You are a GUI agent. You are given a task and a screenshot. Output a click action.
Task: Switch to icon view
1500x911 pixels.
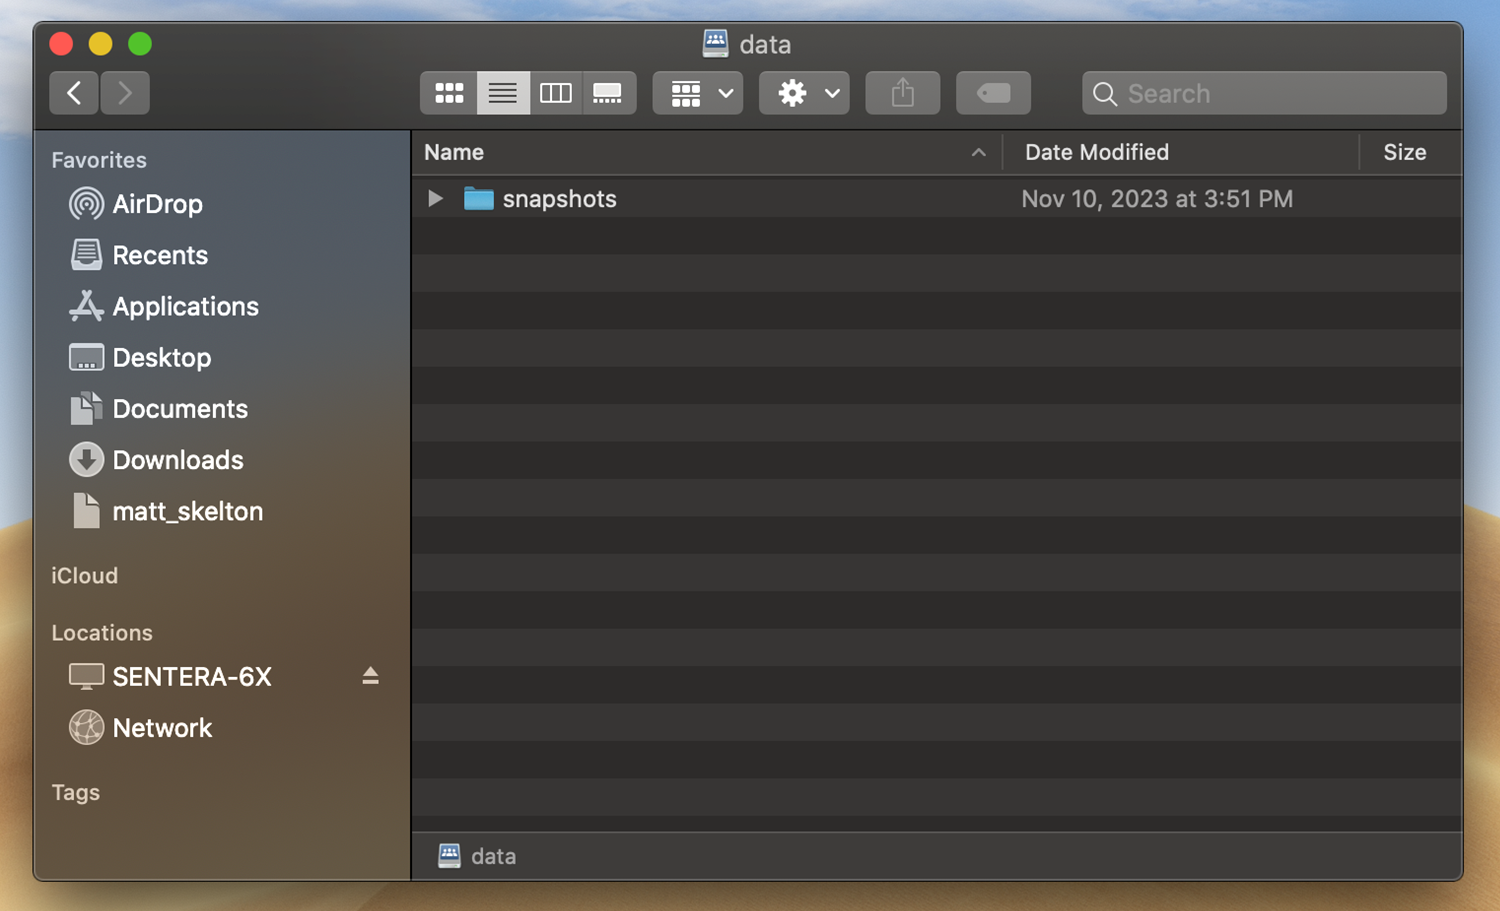coord(449,93)
